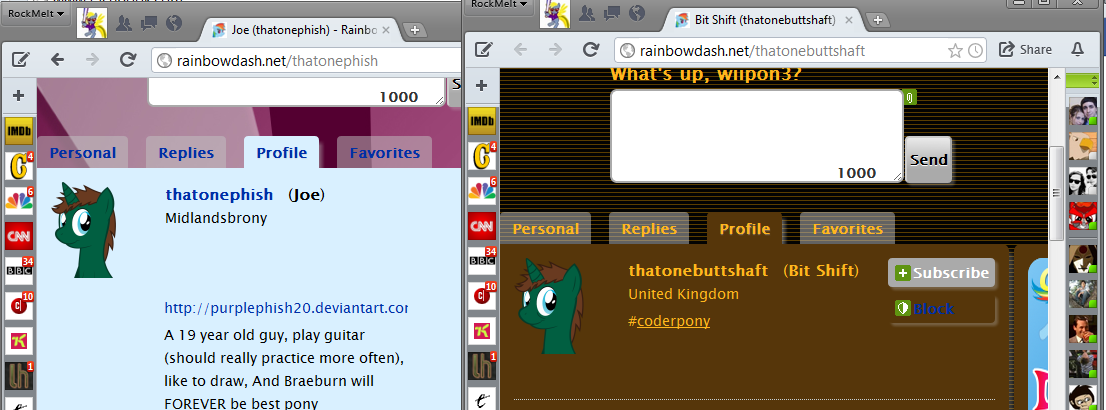Open the RockMelt menu in the right window
Image resolution: width=1106 pixels, height=410 pixels.
499,4
